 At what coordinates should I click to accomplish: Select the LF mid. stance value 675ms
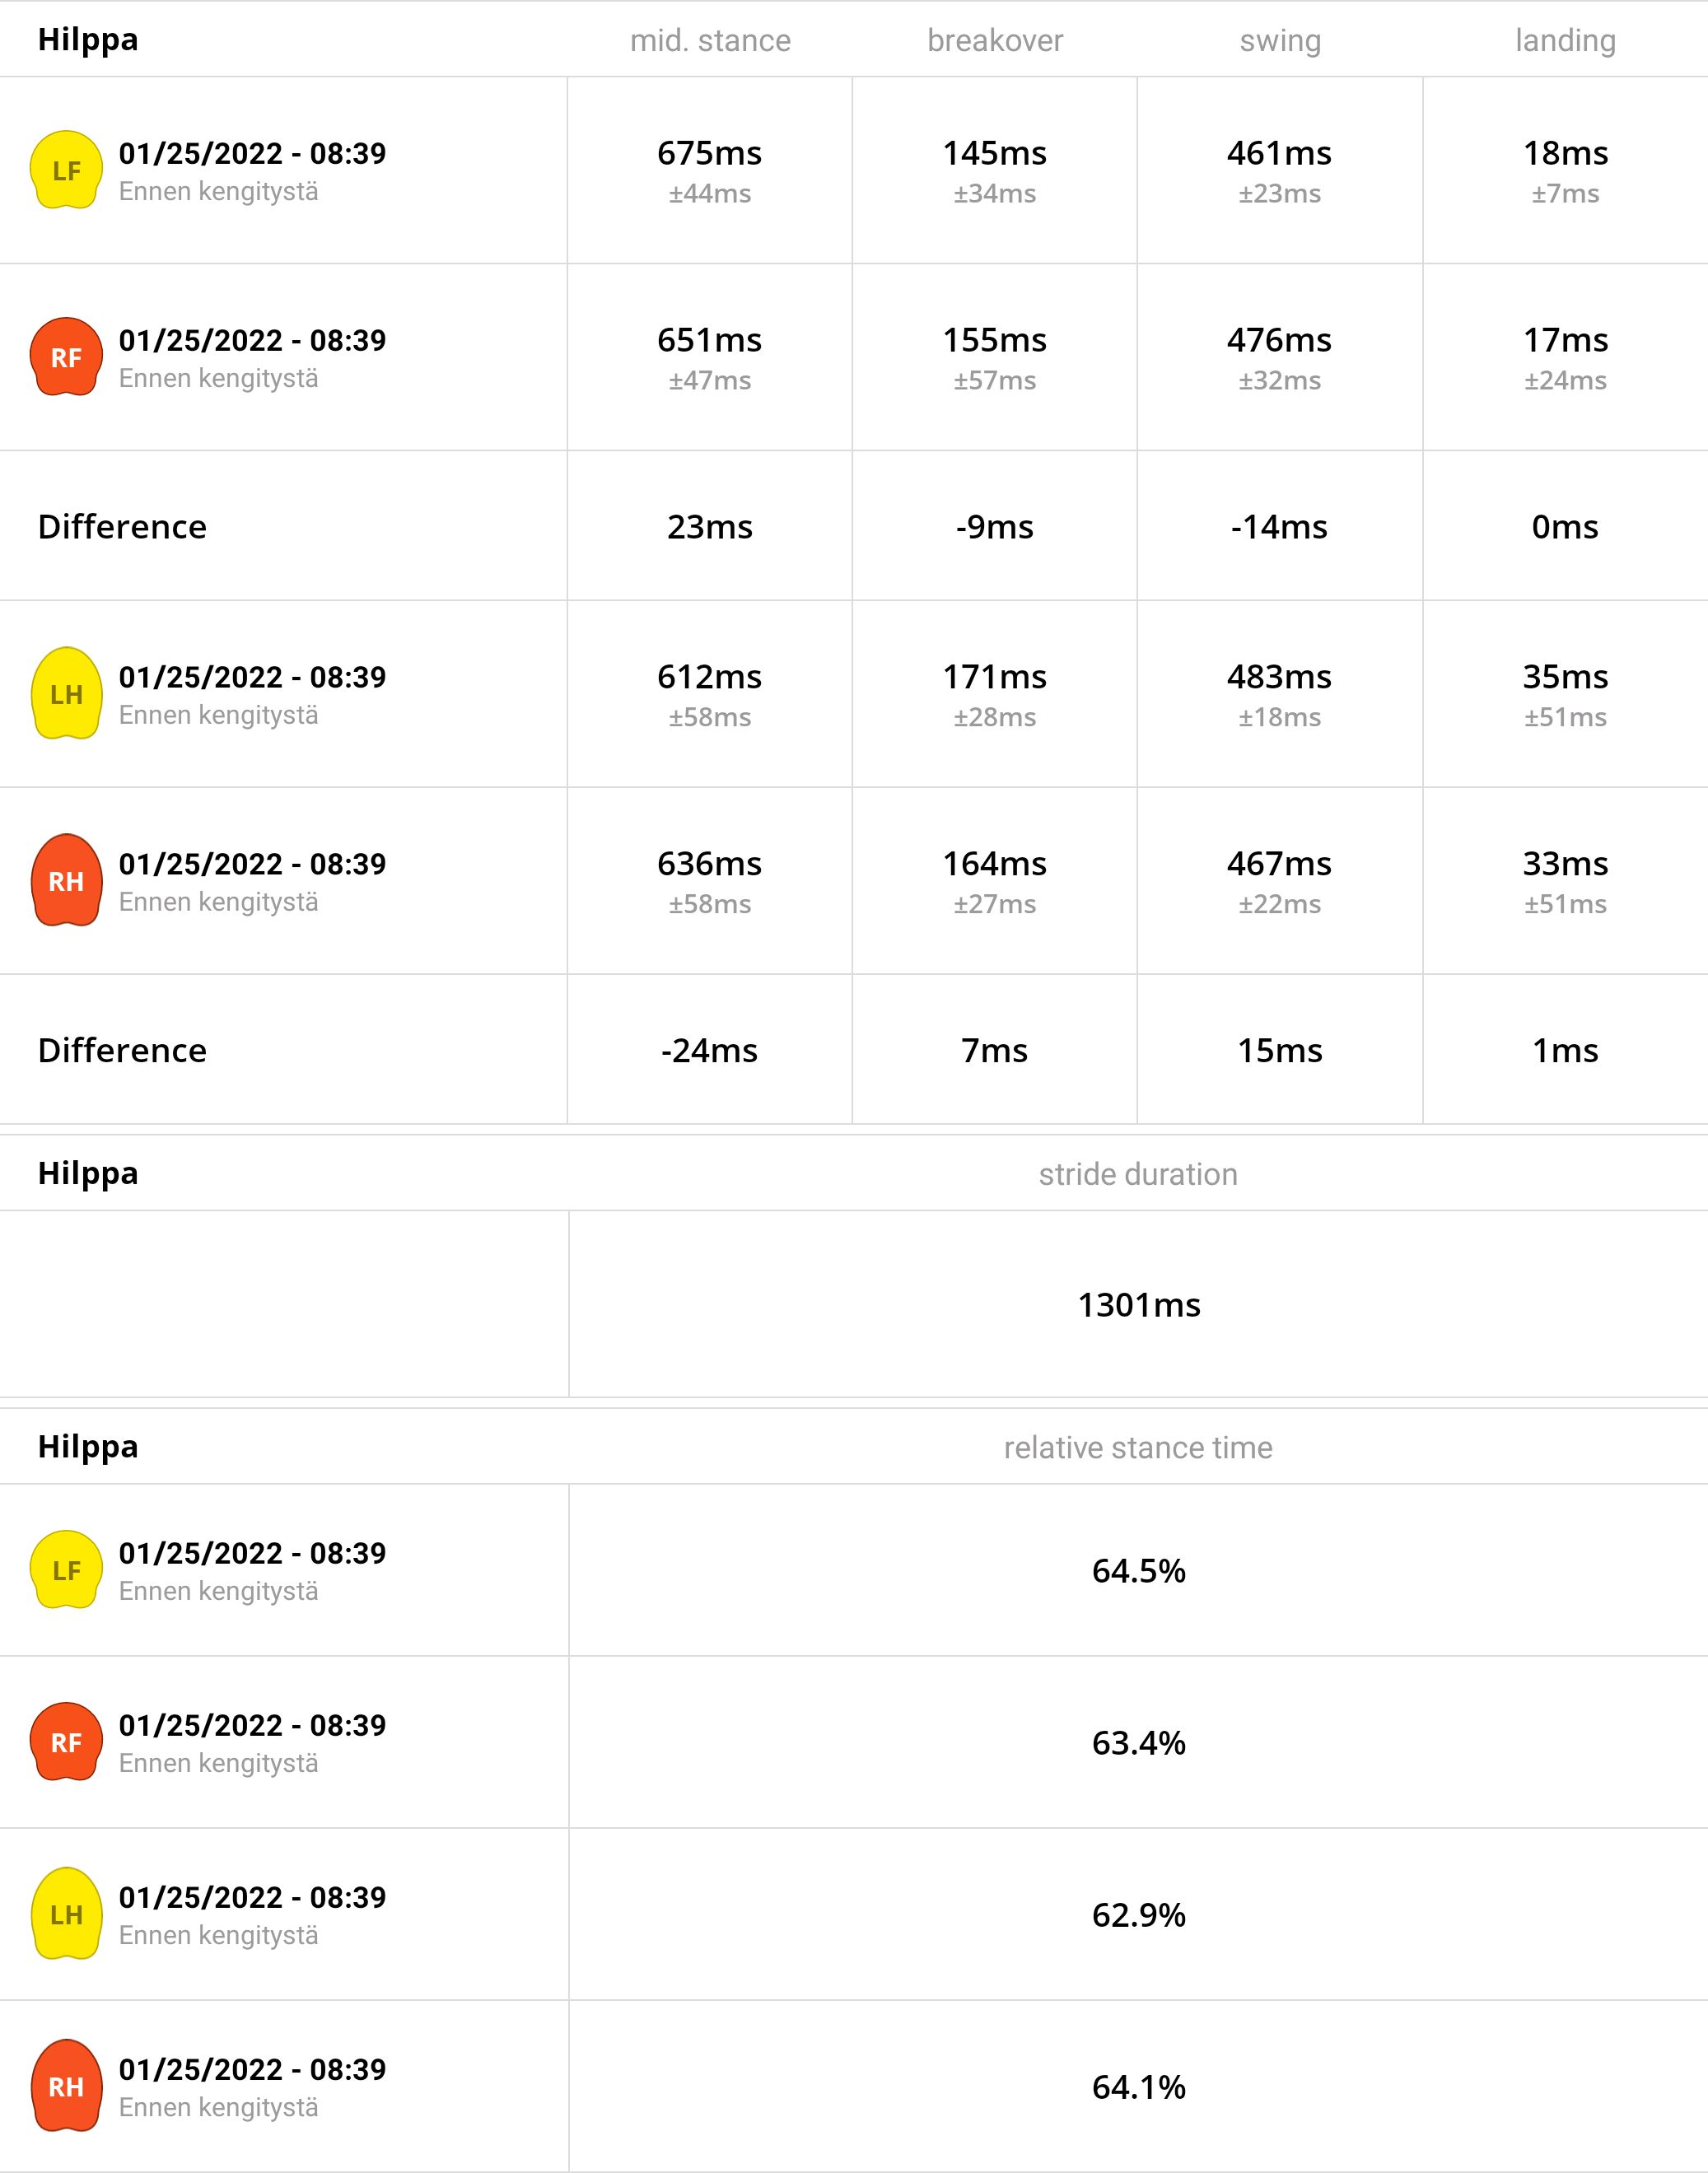[x=709, y=153]
